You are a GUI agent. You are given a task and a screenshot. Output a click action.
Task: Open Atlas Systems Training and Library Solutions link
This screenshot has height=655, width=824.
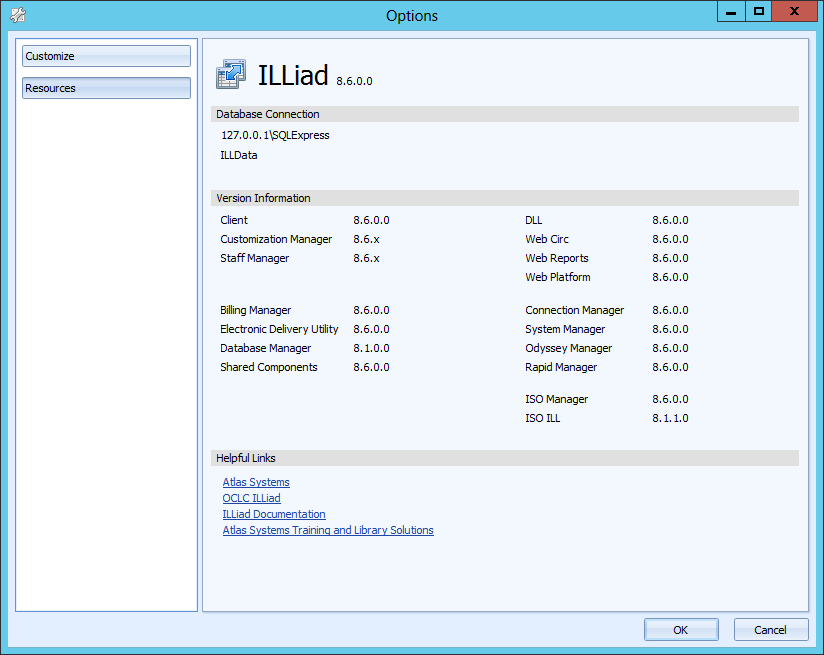[x=328, y=530]
